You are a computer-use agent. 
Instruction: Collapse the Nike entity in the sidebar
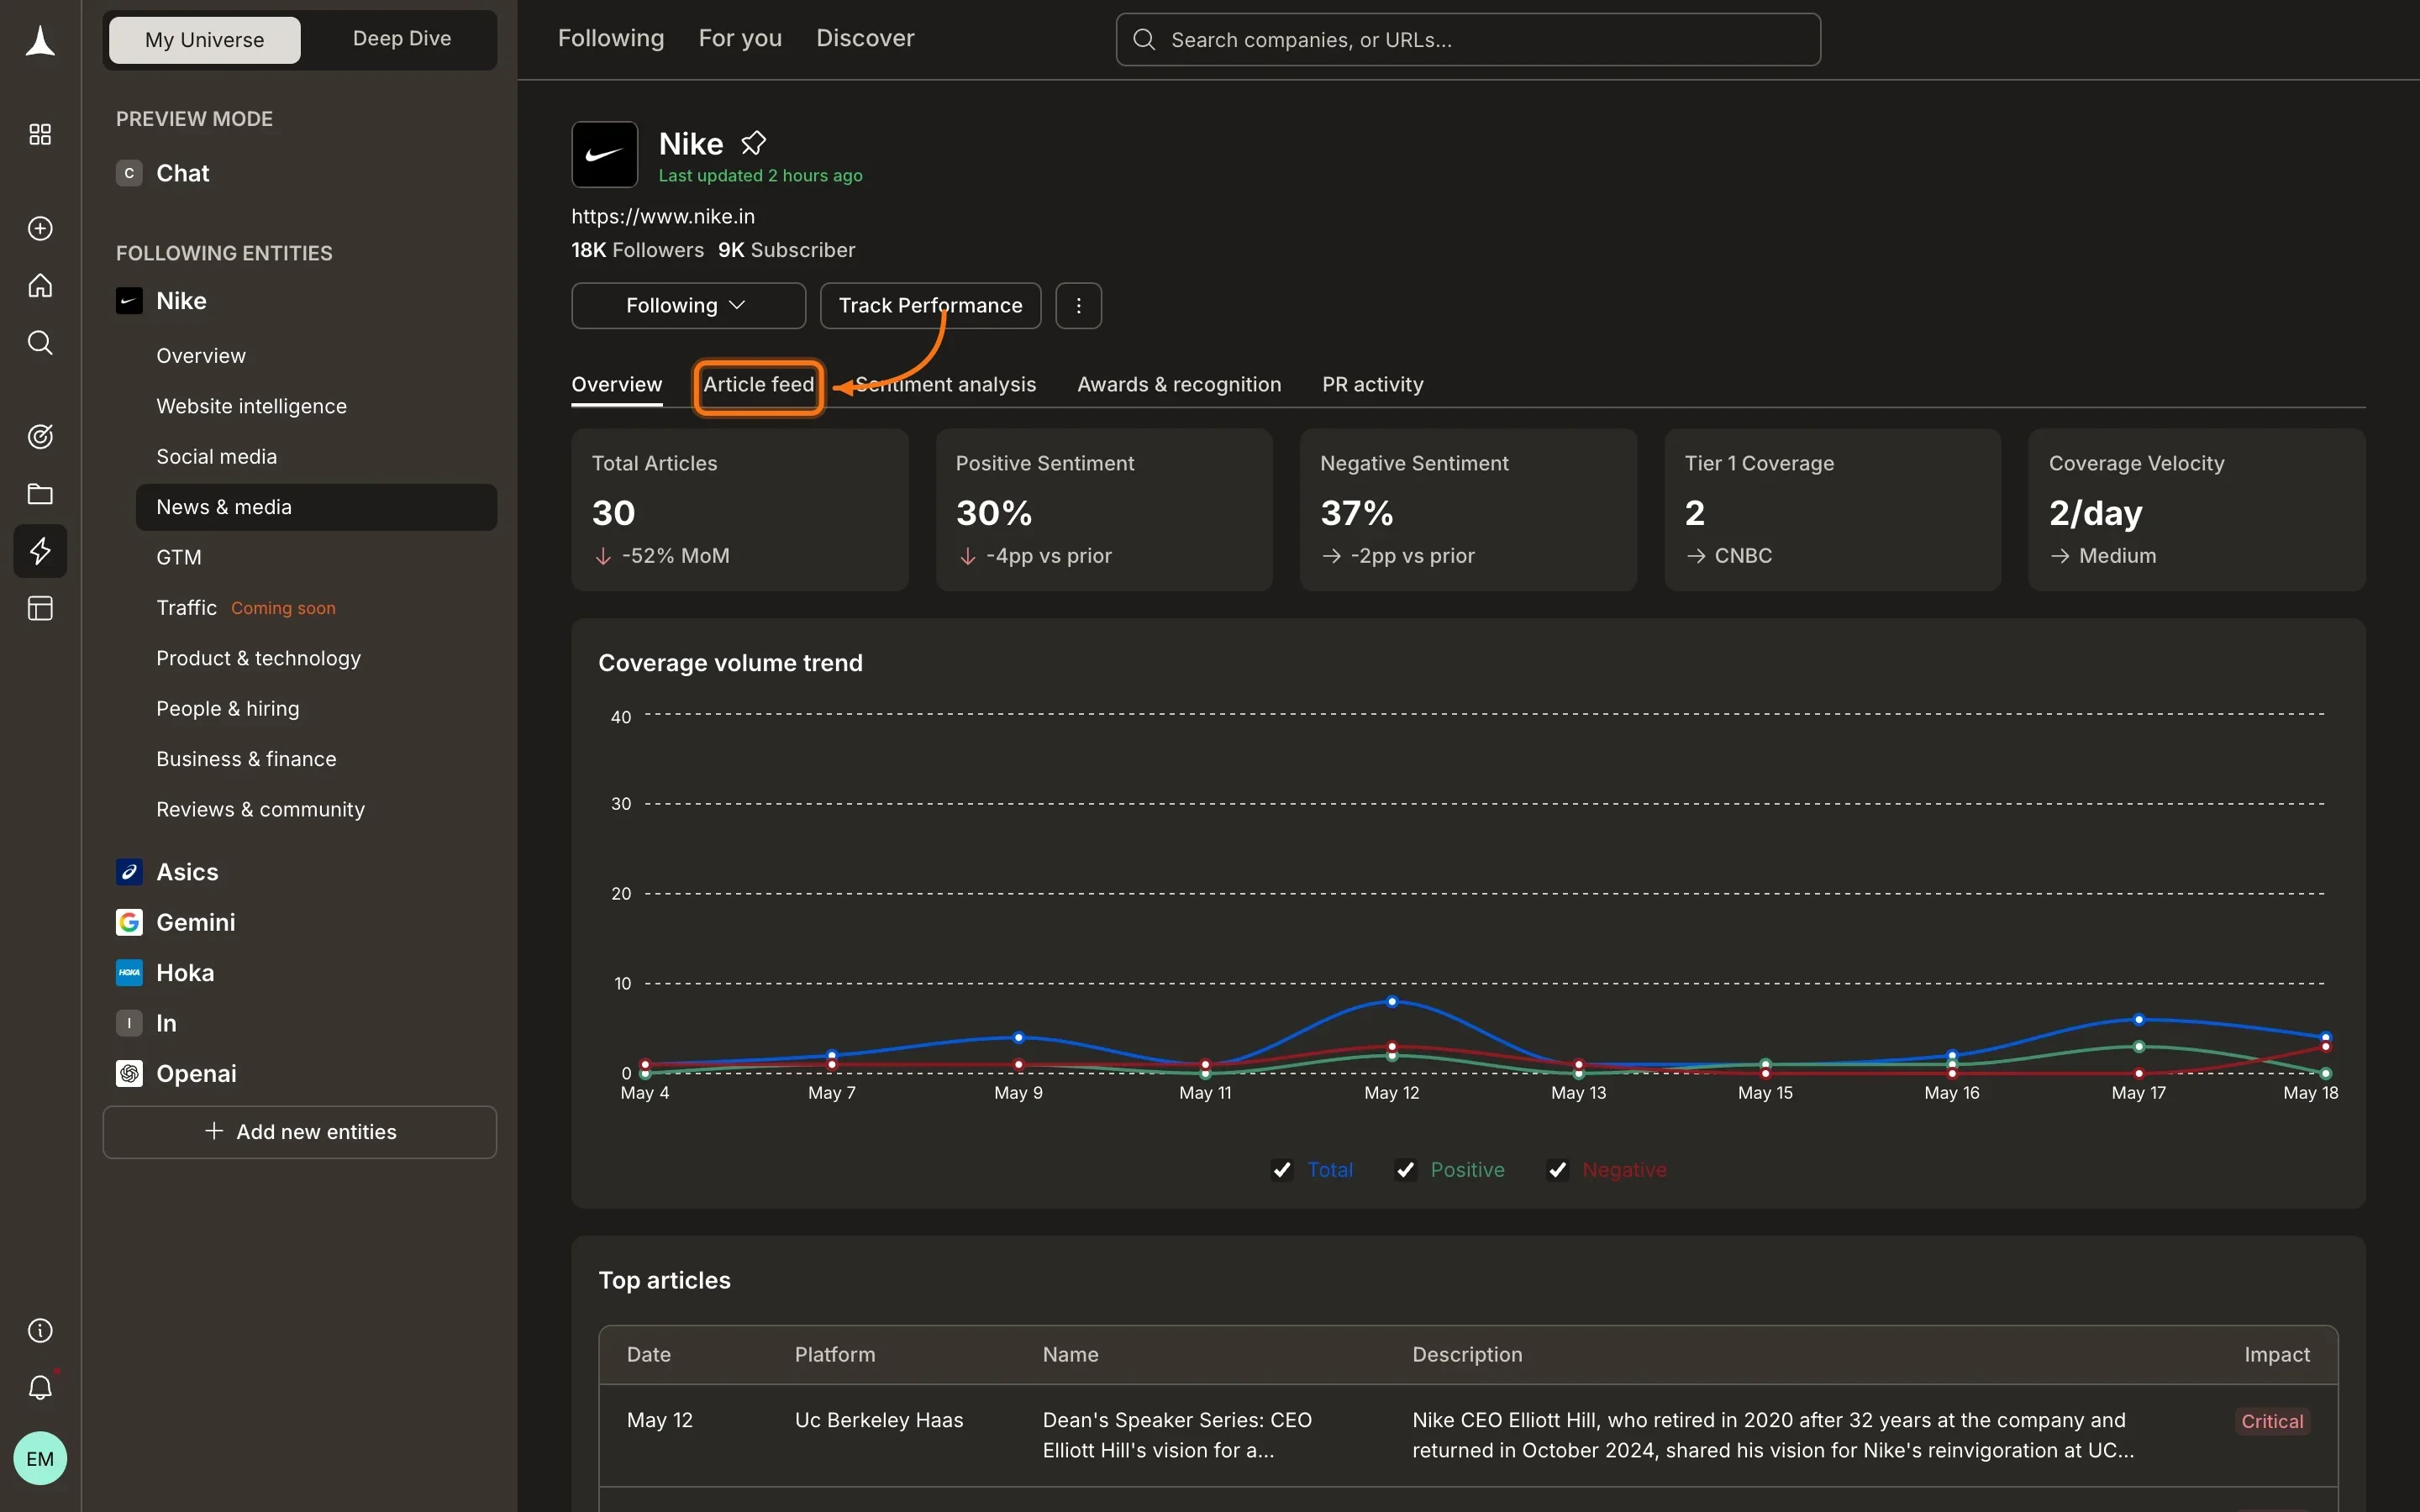(181, 301)
